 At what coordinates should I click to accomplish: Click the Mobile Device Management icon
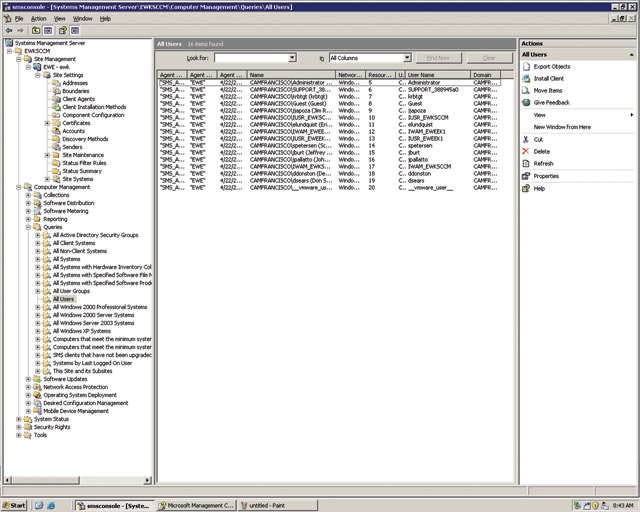click(x=38, y=411)
